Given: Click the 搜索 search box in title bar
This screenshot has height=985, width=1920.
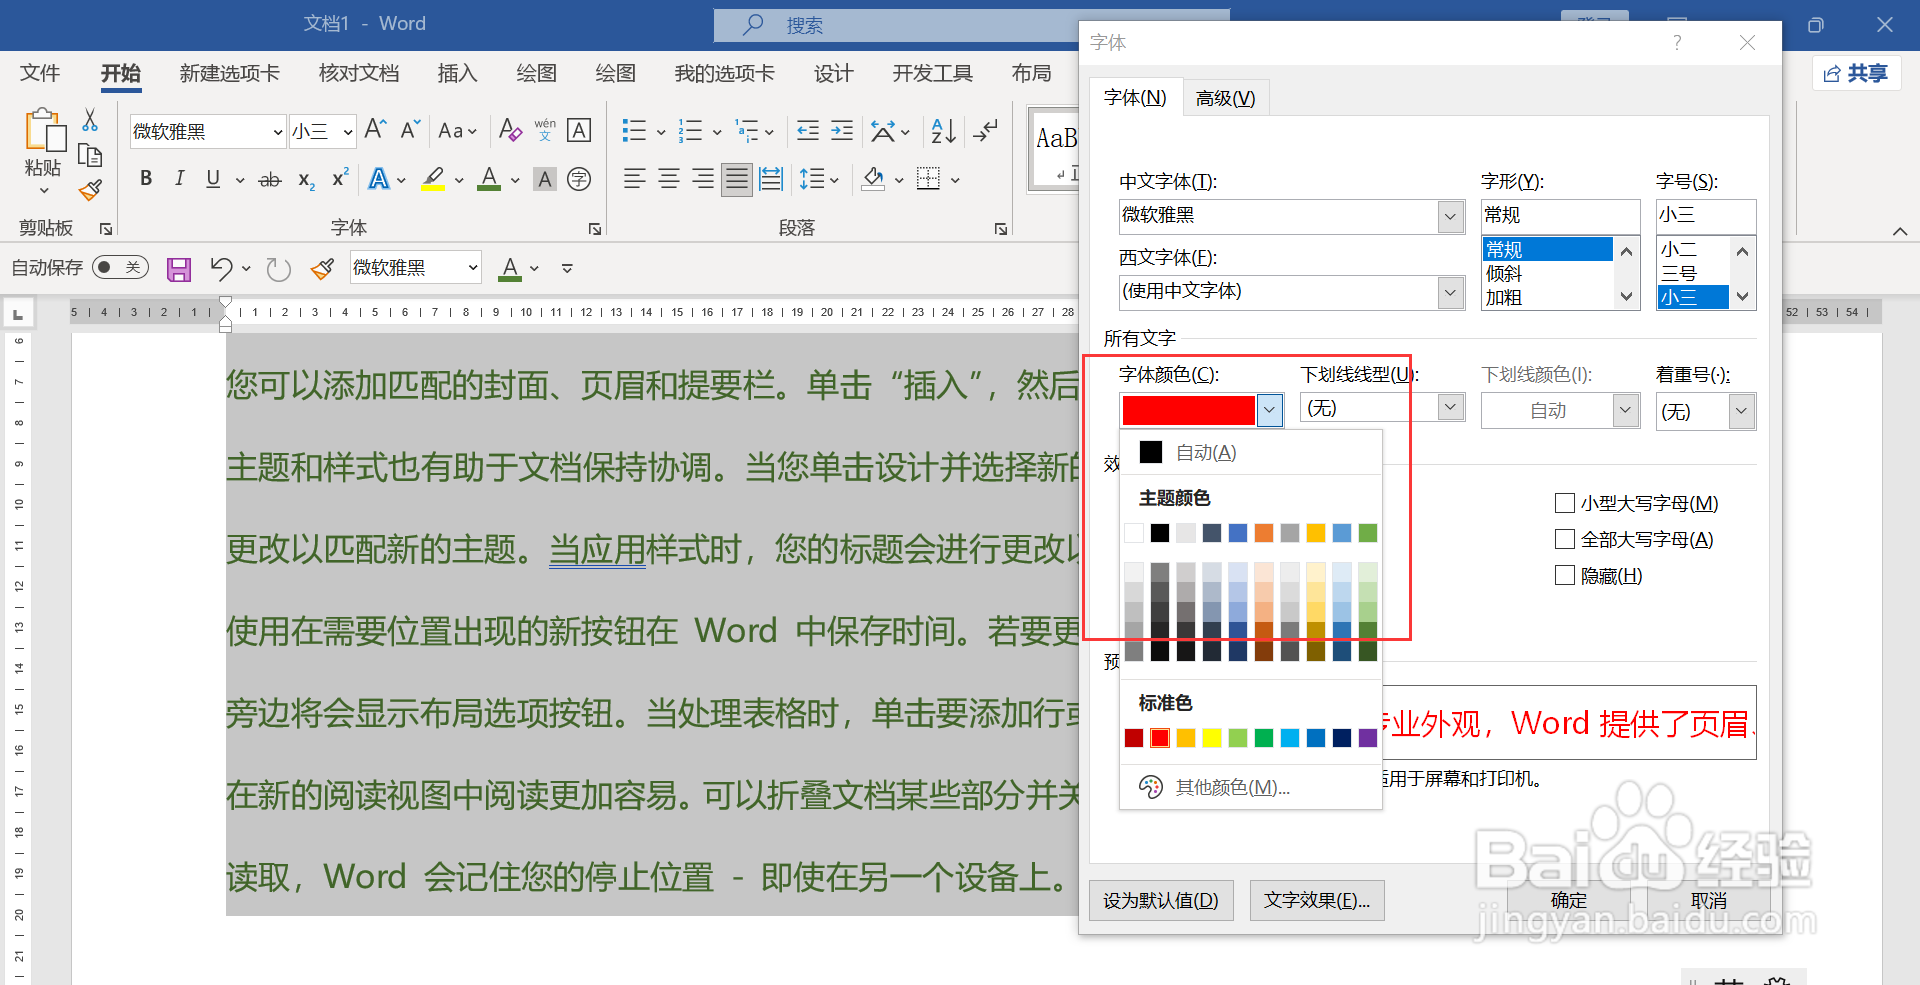Looking at the screenshot, I should (x=971, y=25).
